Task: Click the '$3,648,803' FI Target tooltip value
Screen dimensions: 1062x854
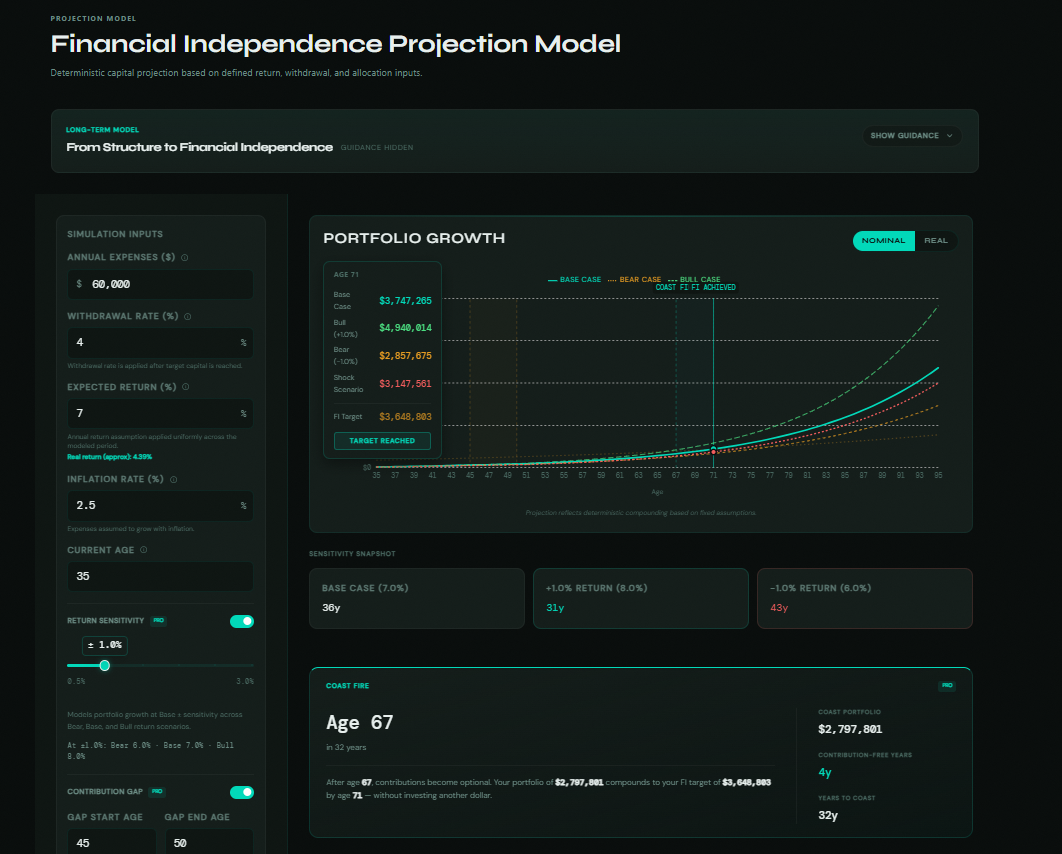Action: [x=405, y=417]
